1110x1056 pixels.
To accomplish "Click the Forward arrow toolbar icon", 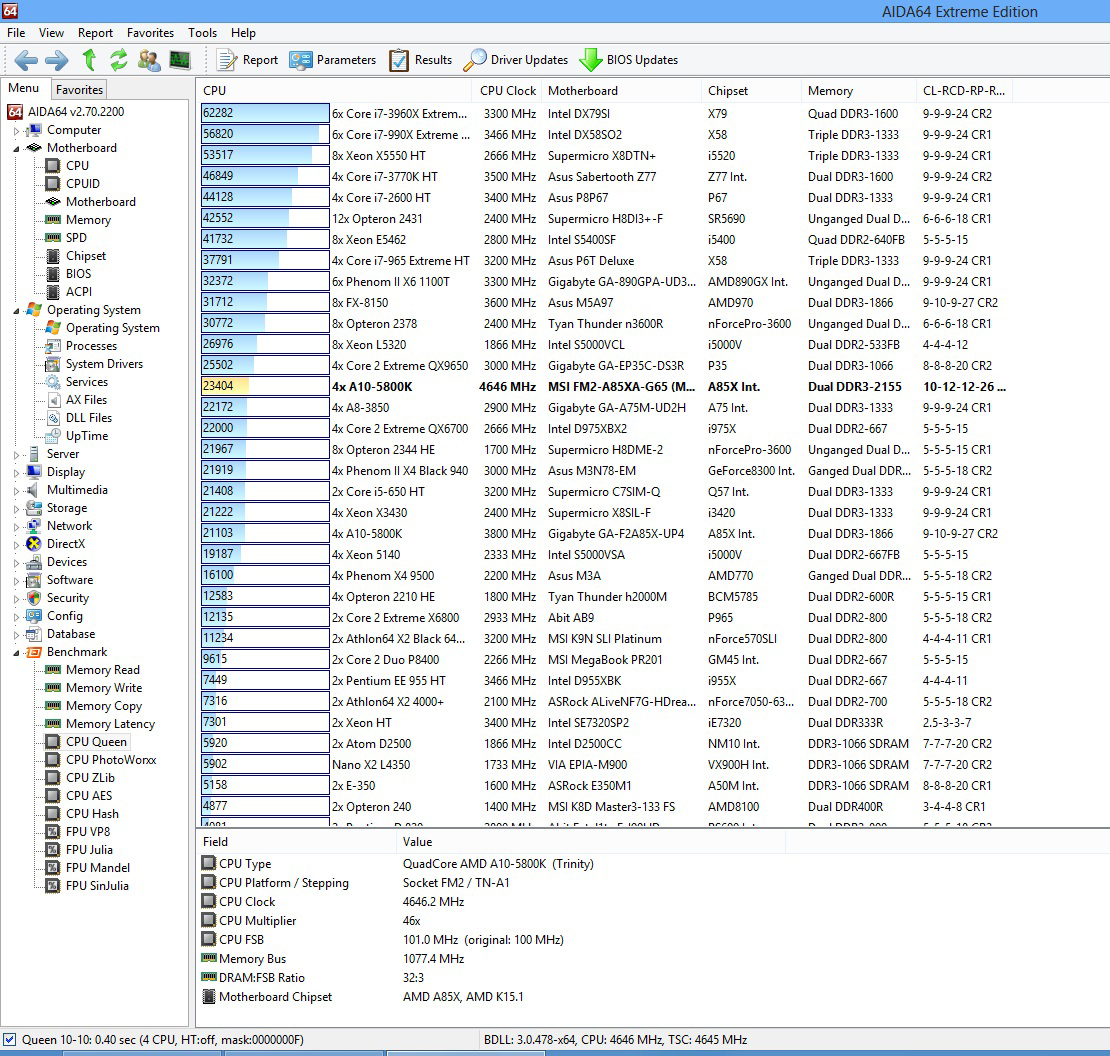I will [x=57, y=60].
